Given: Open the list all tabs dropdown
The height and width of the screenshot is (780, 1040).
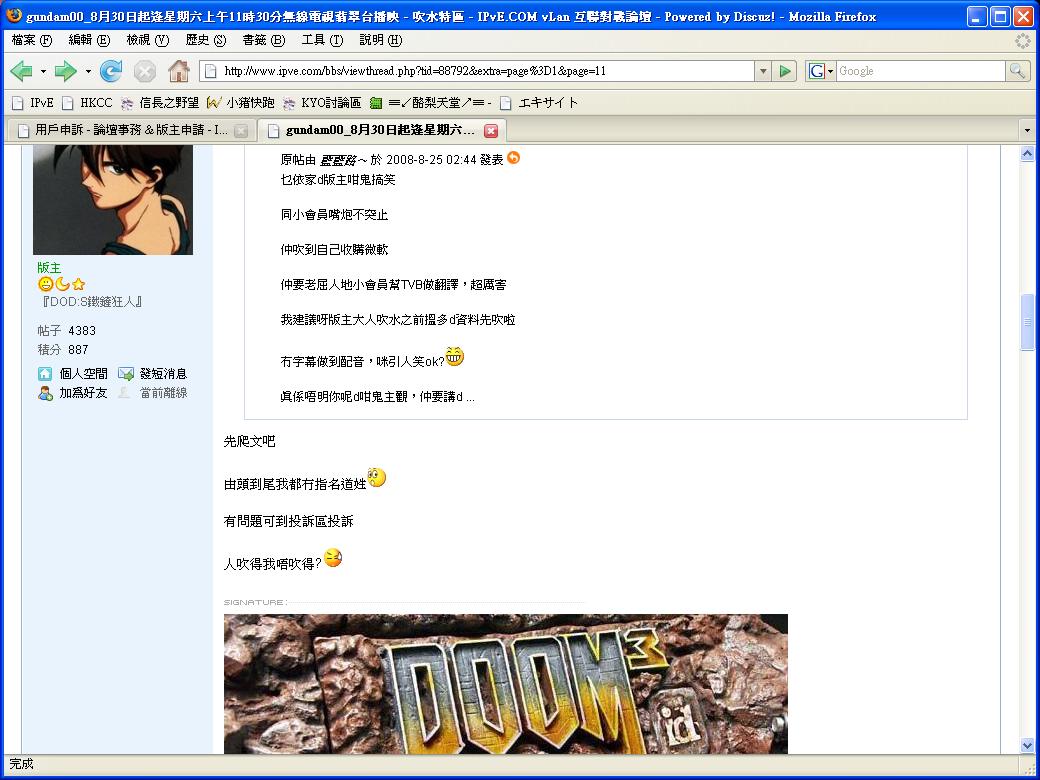Looking at the screenshot, I should click(x=1026, y=131).
